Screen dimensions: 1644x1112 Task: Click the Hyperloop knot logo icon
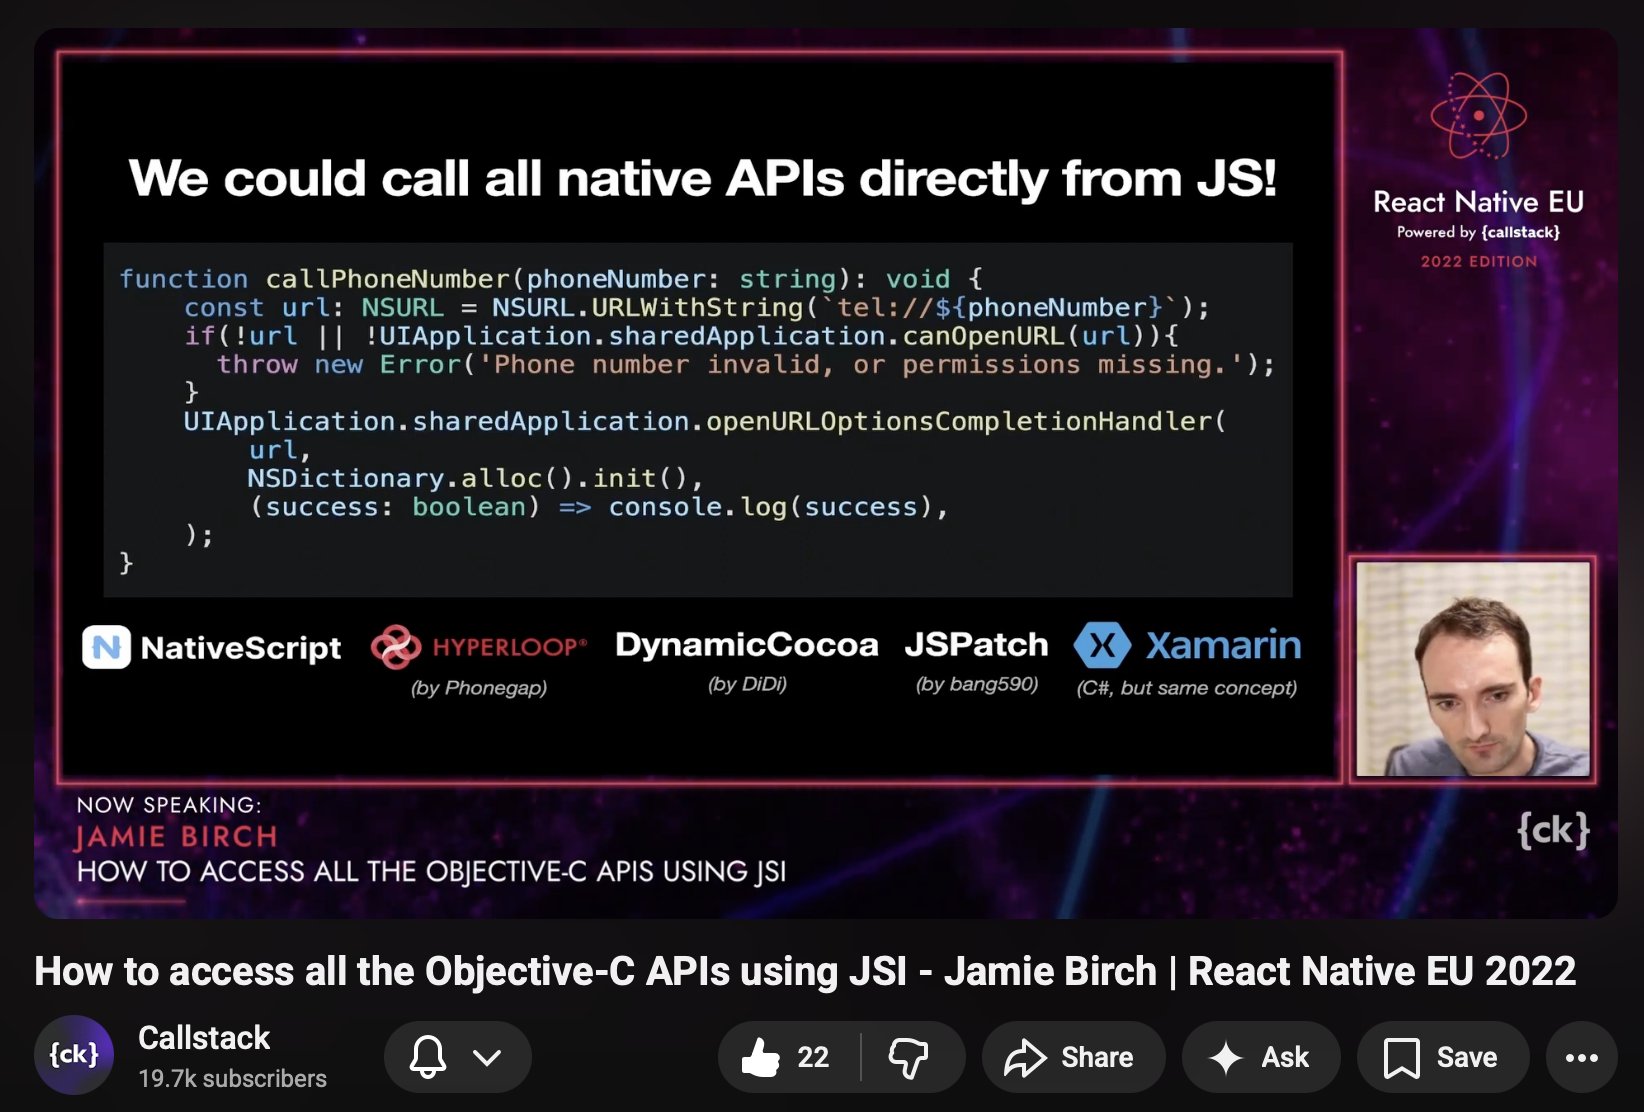(x=396, y=646)
